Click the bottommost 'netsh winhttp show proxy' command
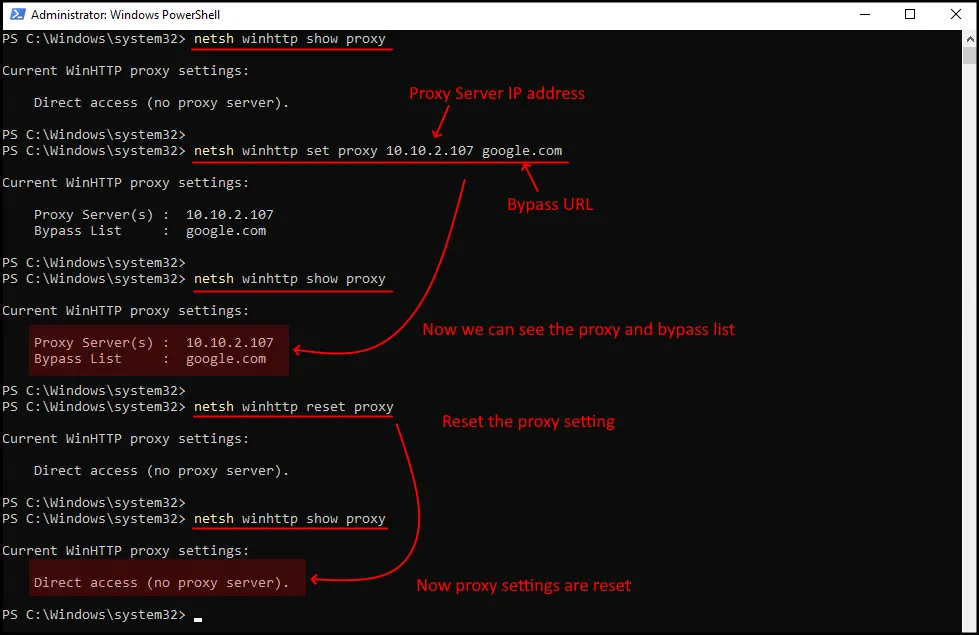The image size is (979, 635). (x=289, y=519)
